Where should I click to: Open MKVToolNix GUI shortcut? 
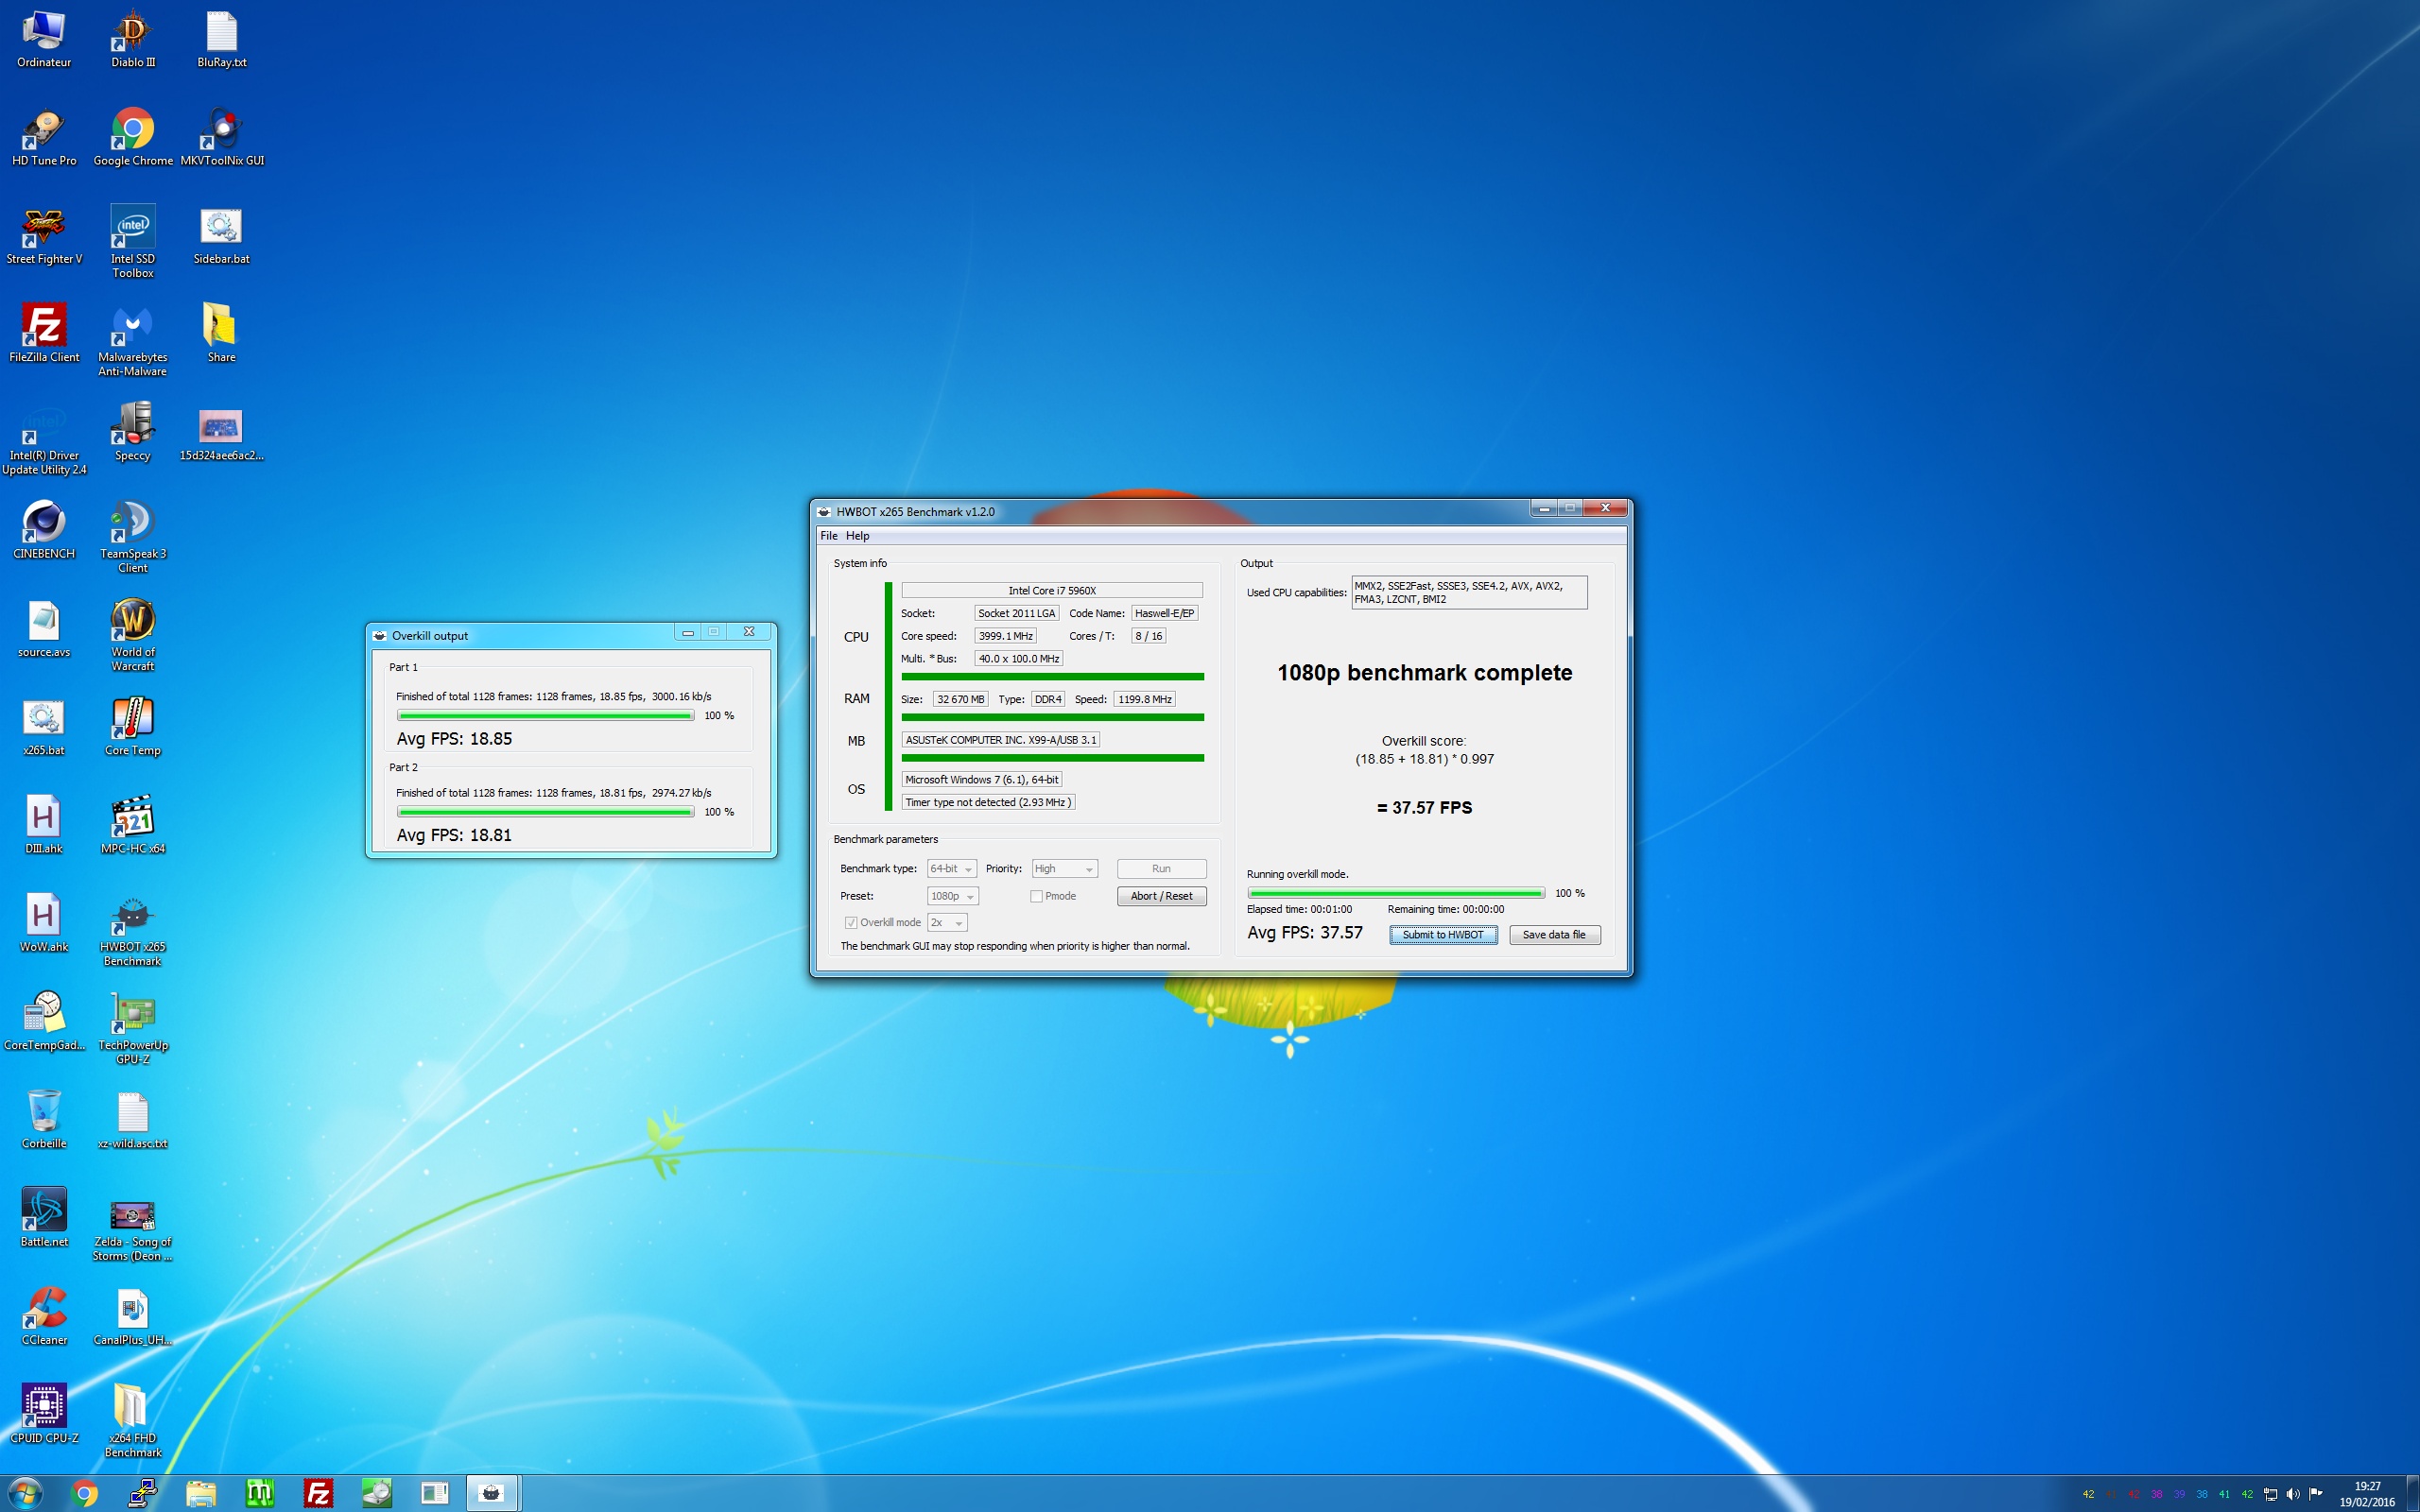[221, 138]
